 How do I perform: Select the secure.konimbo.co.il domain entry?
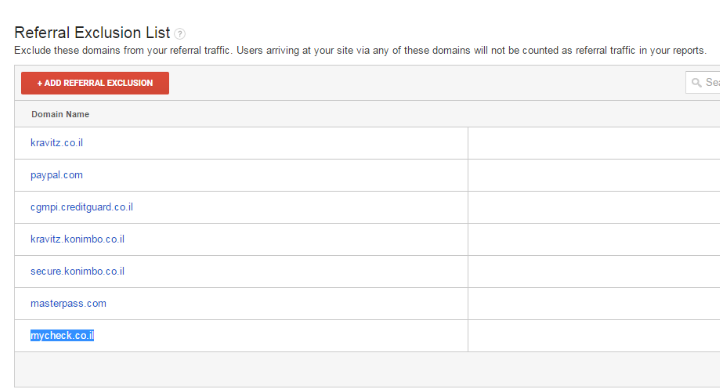pos(77,271)
